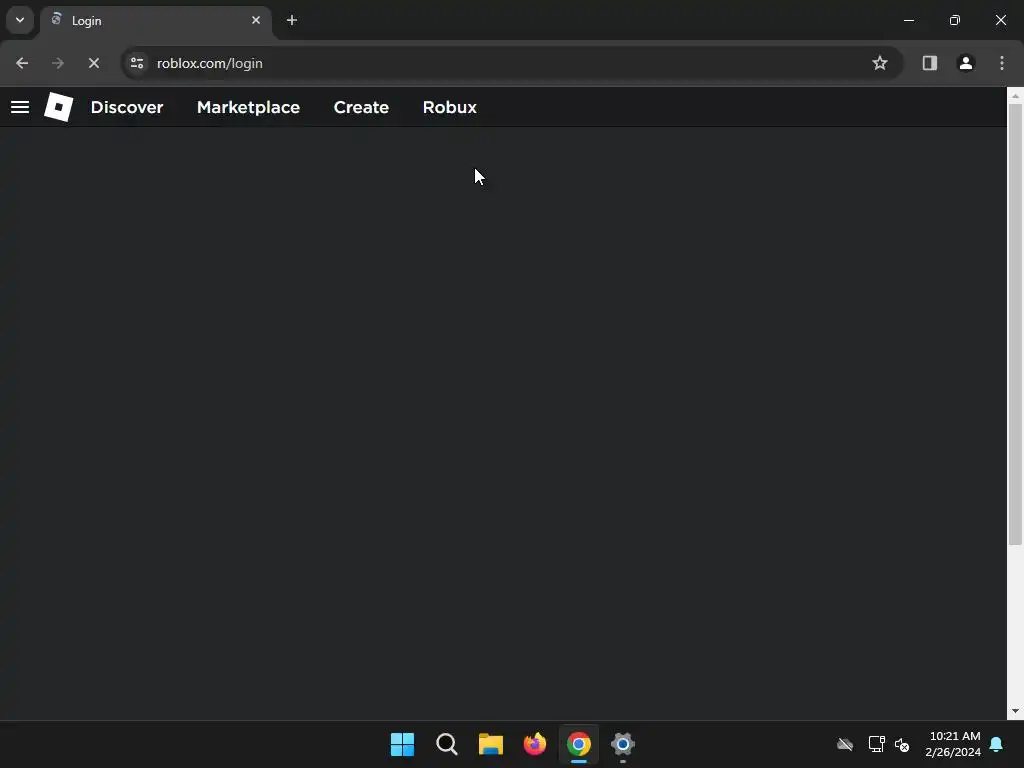View site information icon in address bar
This screenshot has height=768, width=1024.
click(x=137, y=63)
